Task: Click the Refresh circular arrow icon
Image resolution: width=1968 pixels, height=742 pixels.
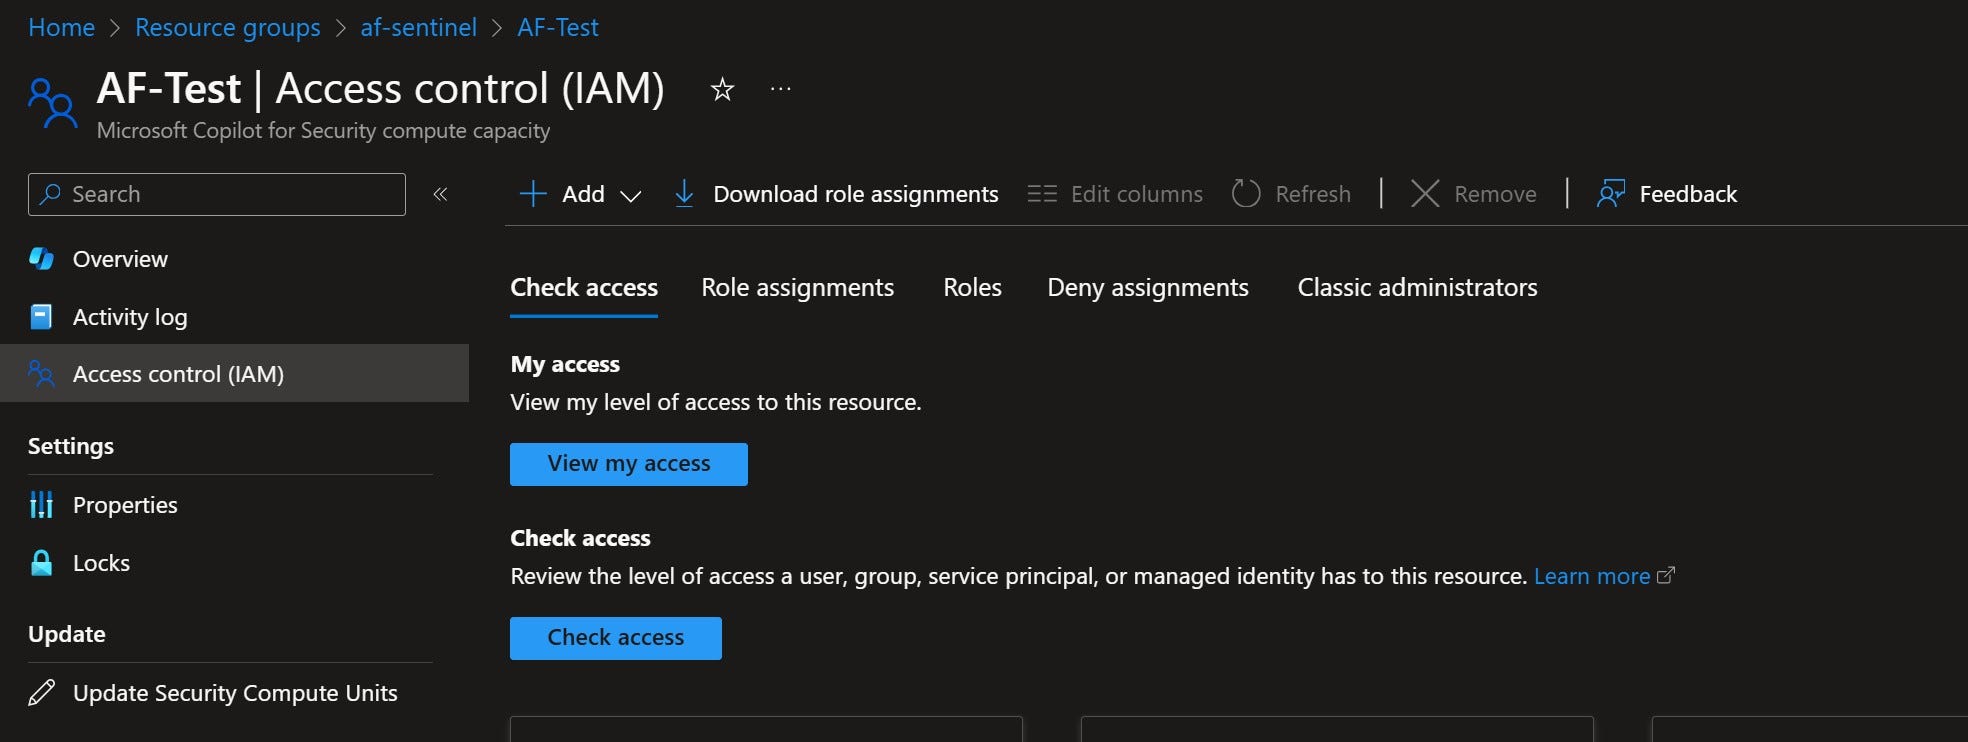Action: tap(1246, 193)
